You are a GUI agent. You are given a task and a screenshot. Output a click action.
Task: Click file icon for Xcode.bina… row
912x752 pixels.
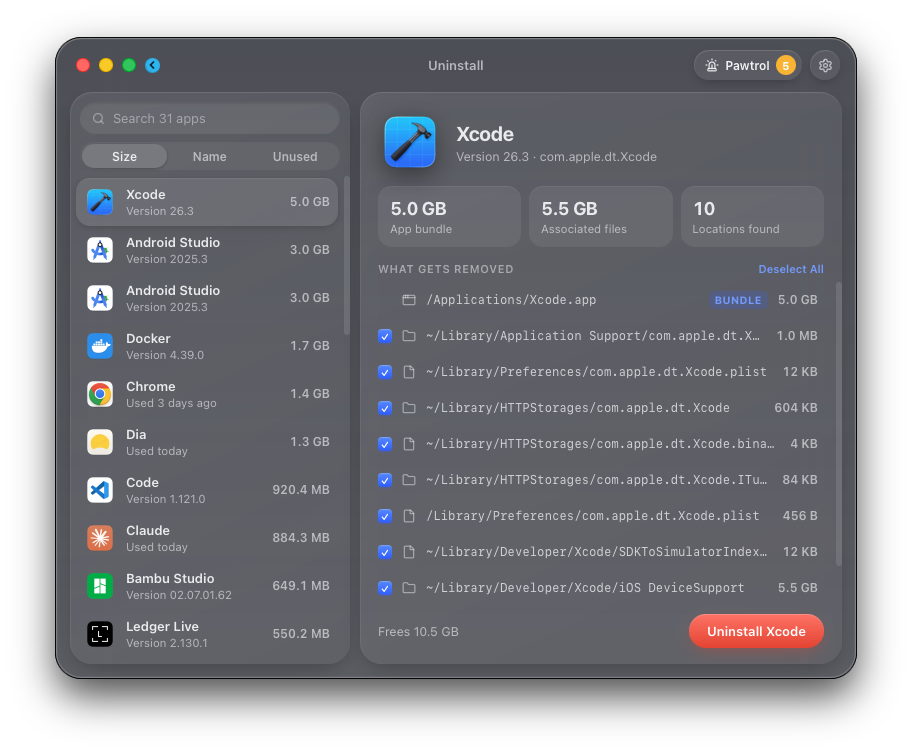[x=409, y=444]
